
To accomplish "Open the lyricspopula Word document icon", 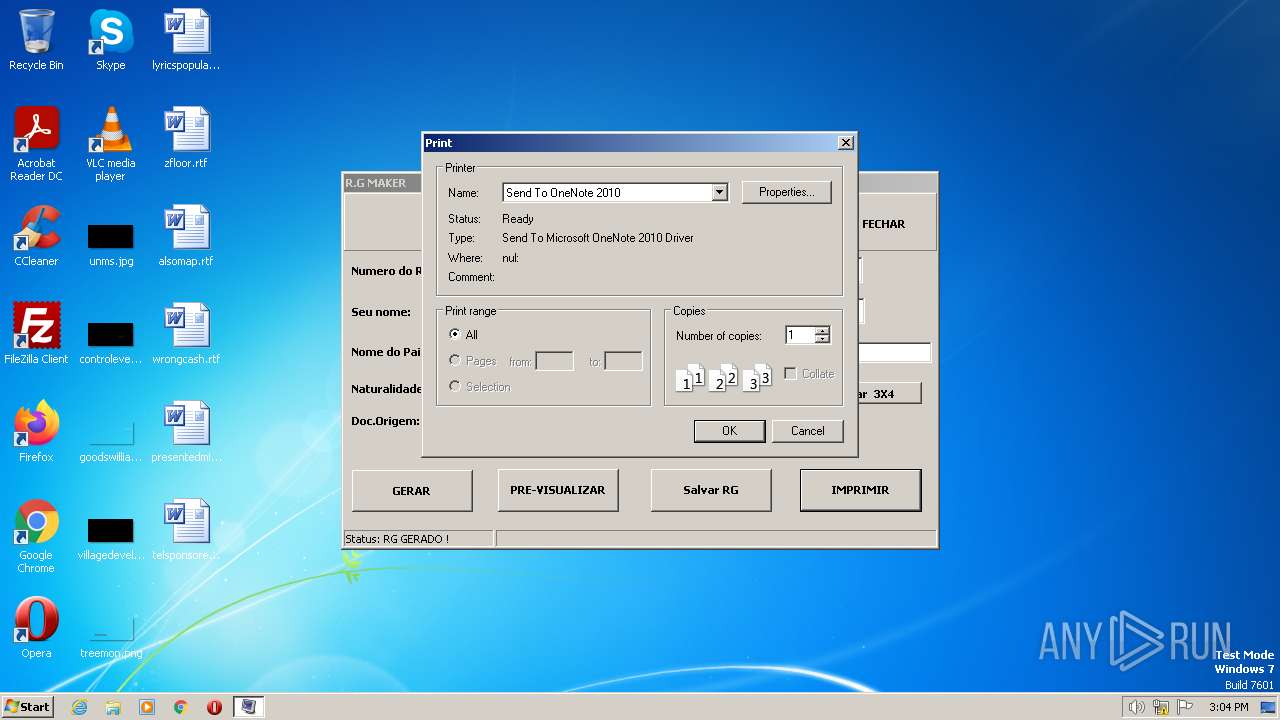I will (x=186, y=40).
